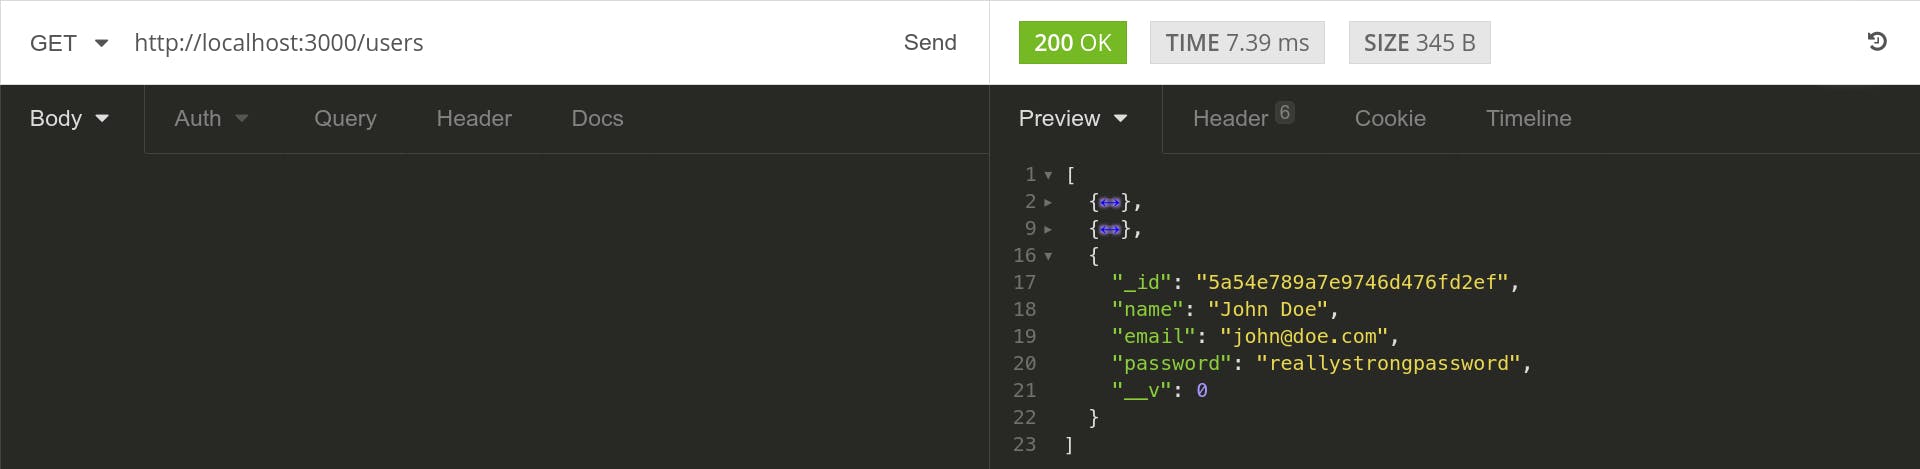Open the Docs tab
Viewport: 1920px width, 469px height.
click(x=597, y=118)
